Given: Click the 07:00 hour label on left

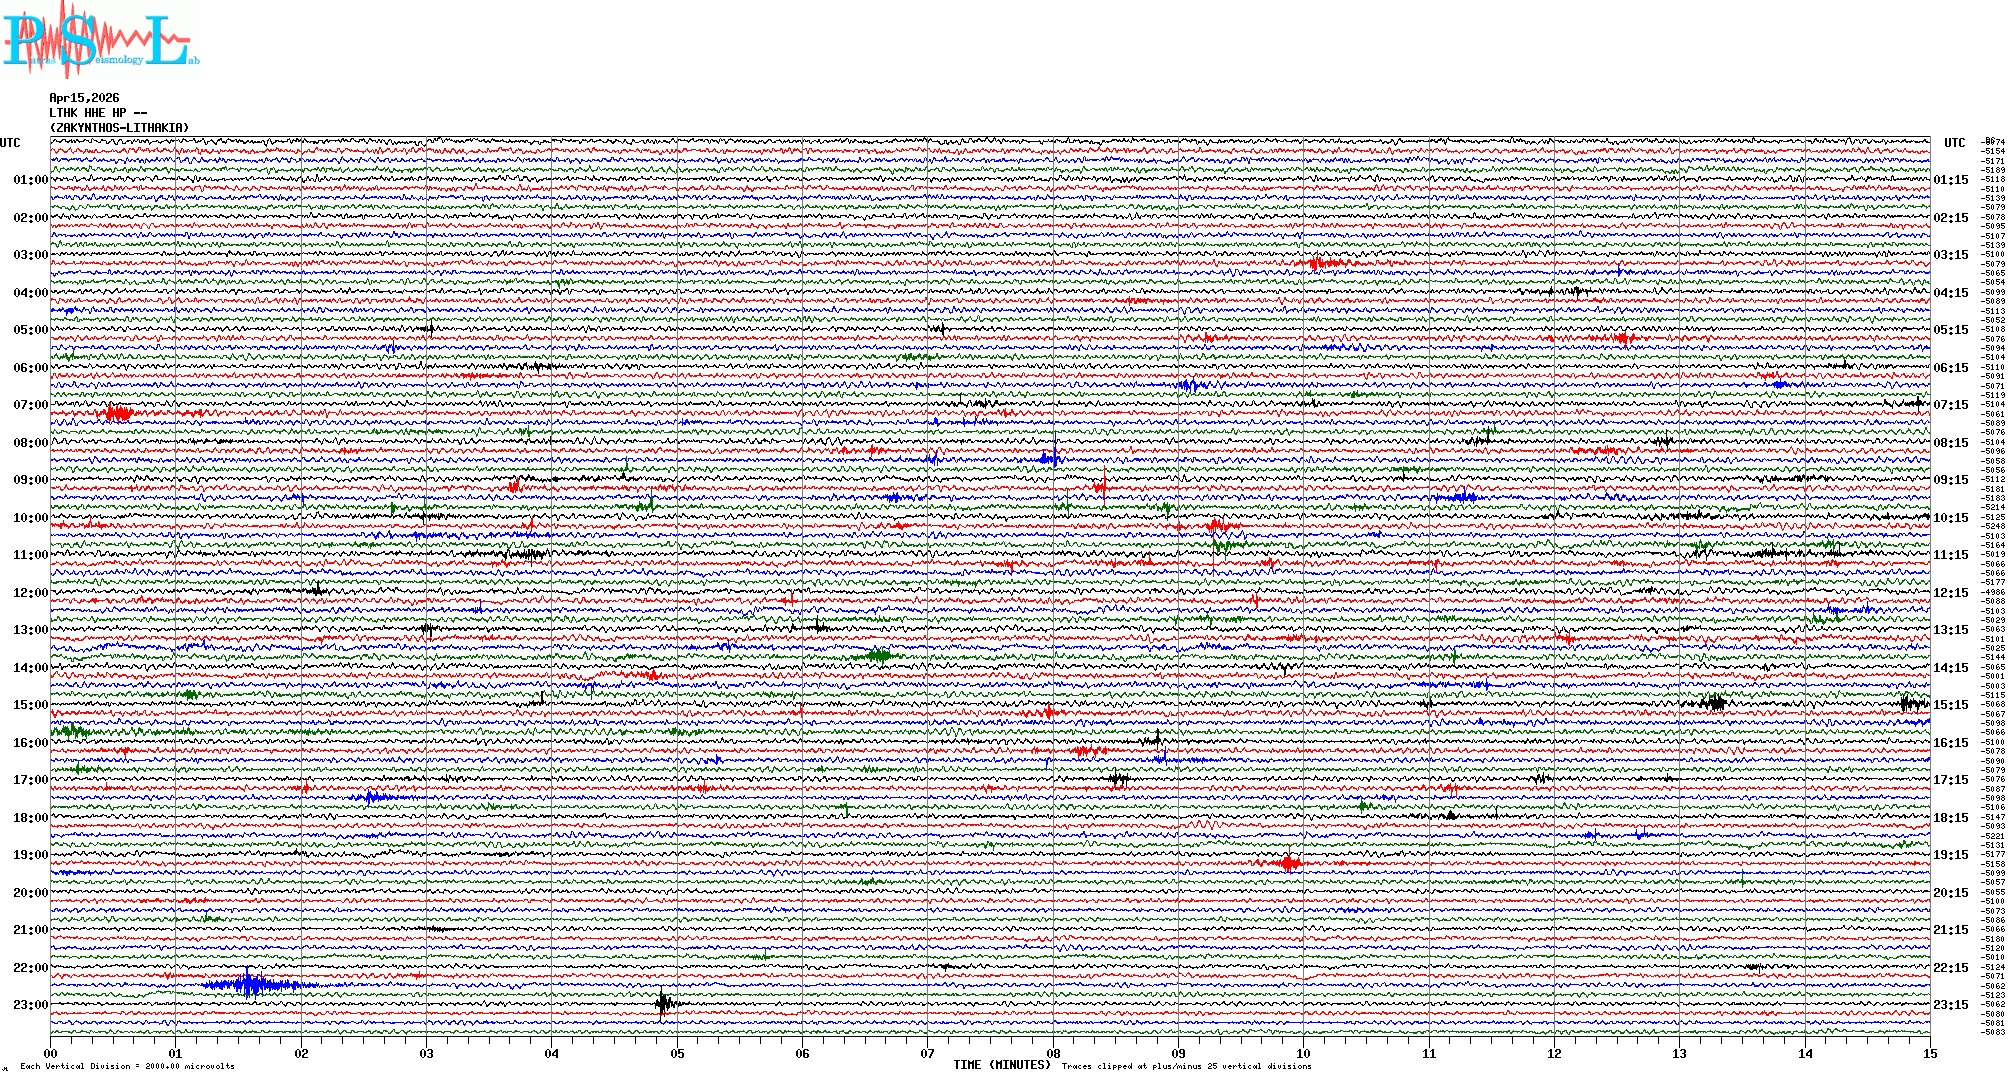Looking at the screenshot, I should point(30,405).
